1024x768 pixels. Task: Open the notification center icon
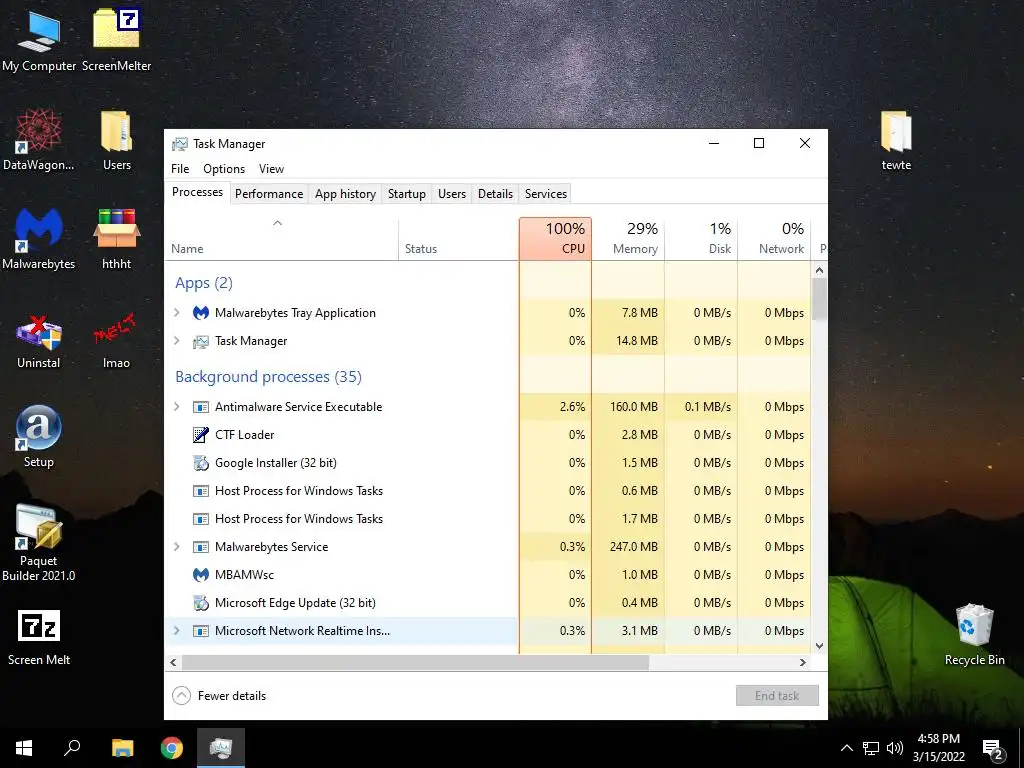tap(993, 748)
